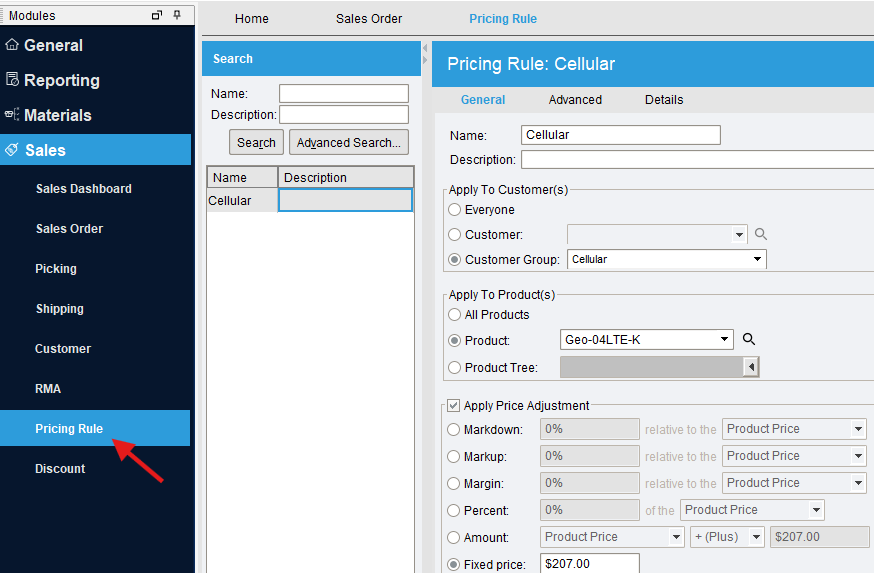This screenshot has width=874, height=573.
Task: Click the Search button
Action: 256,142
